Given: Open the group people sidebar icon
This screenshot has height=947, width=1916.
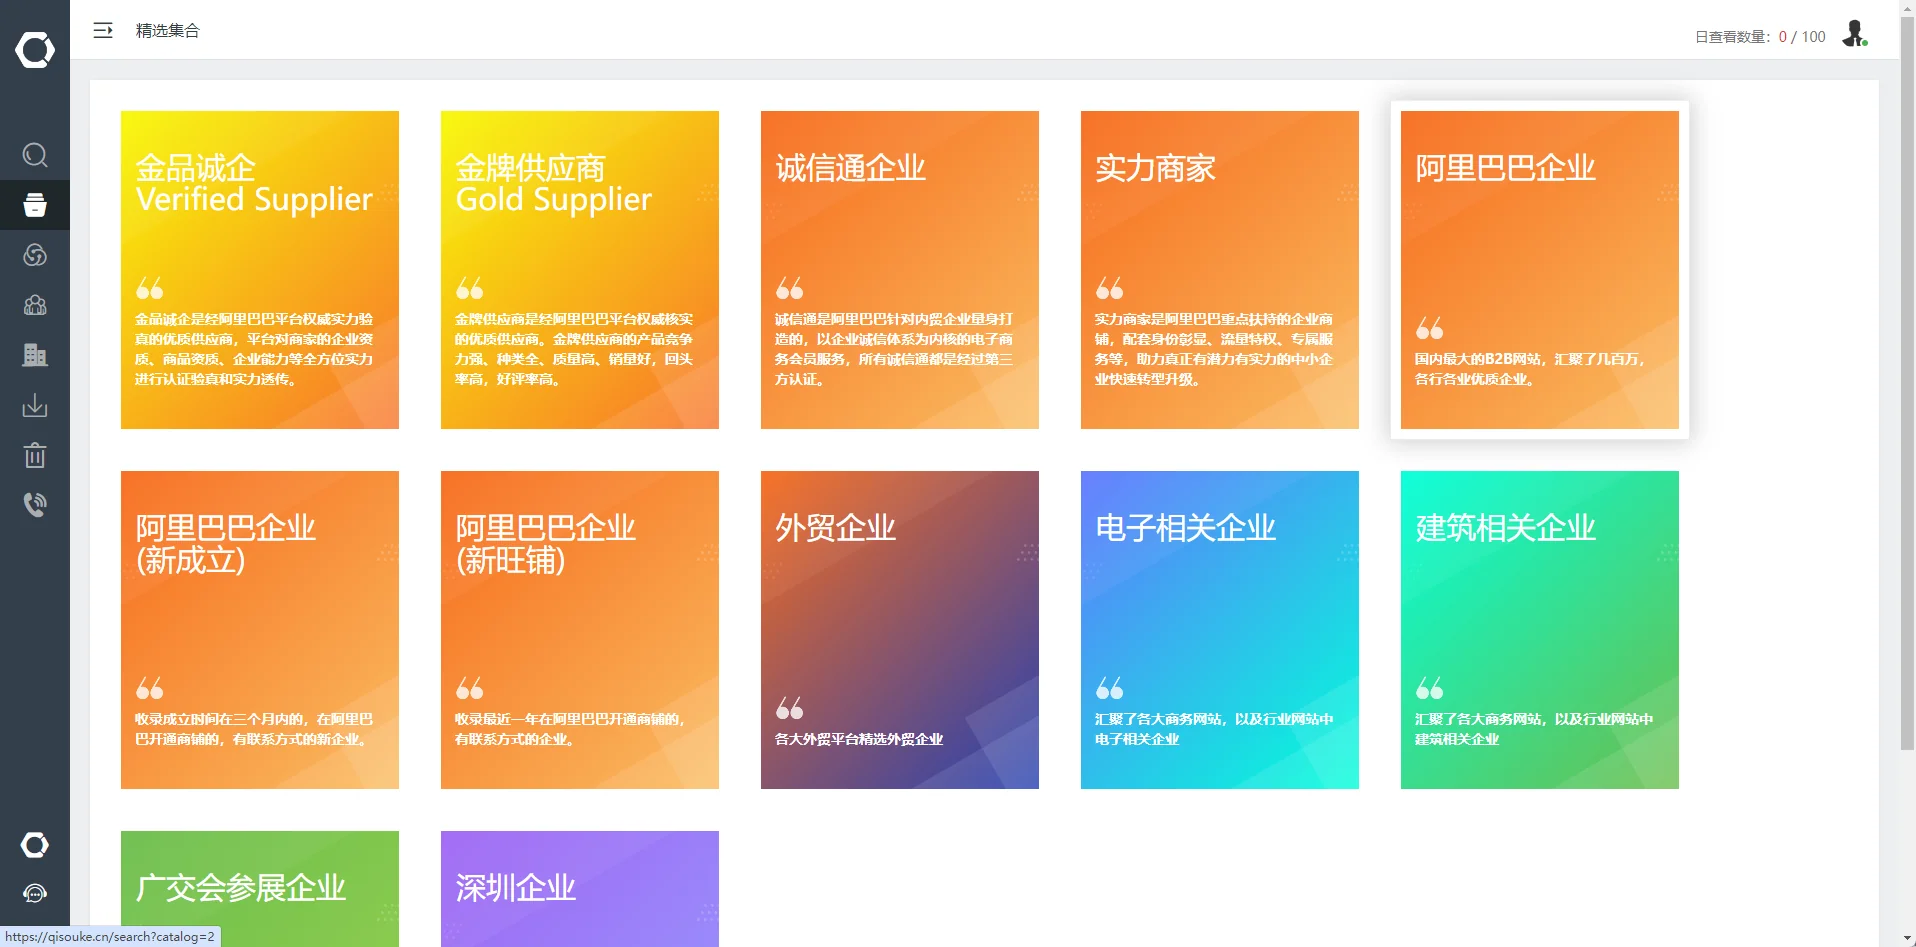Looking at the screenshot, I should [x=35, y=305].
